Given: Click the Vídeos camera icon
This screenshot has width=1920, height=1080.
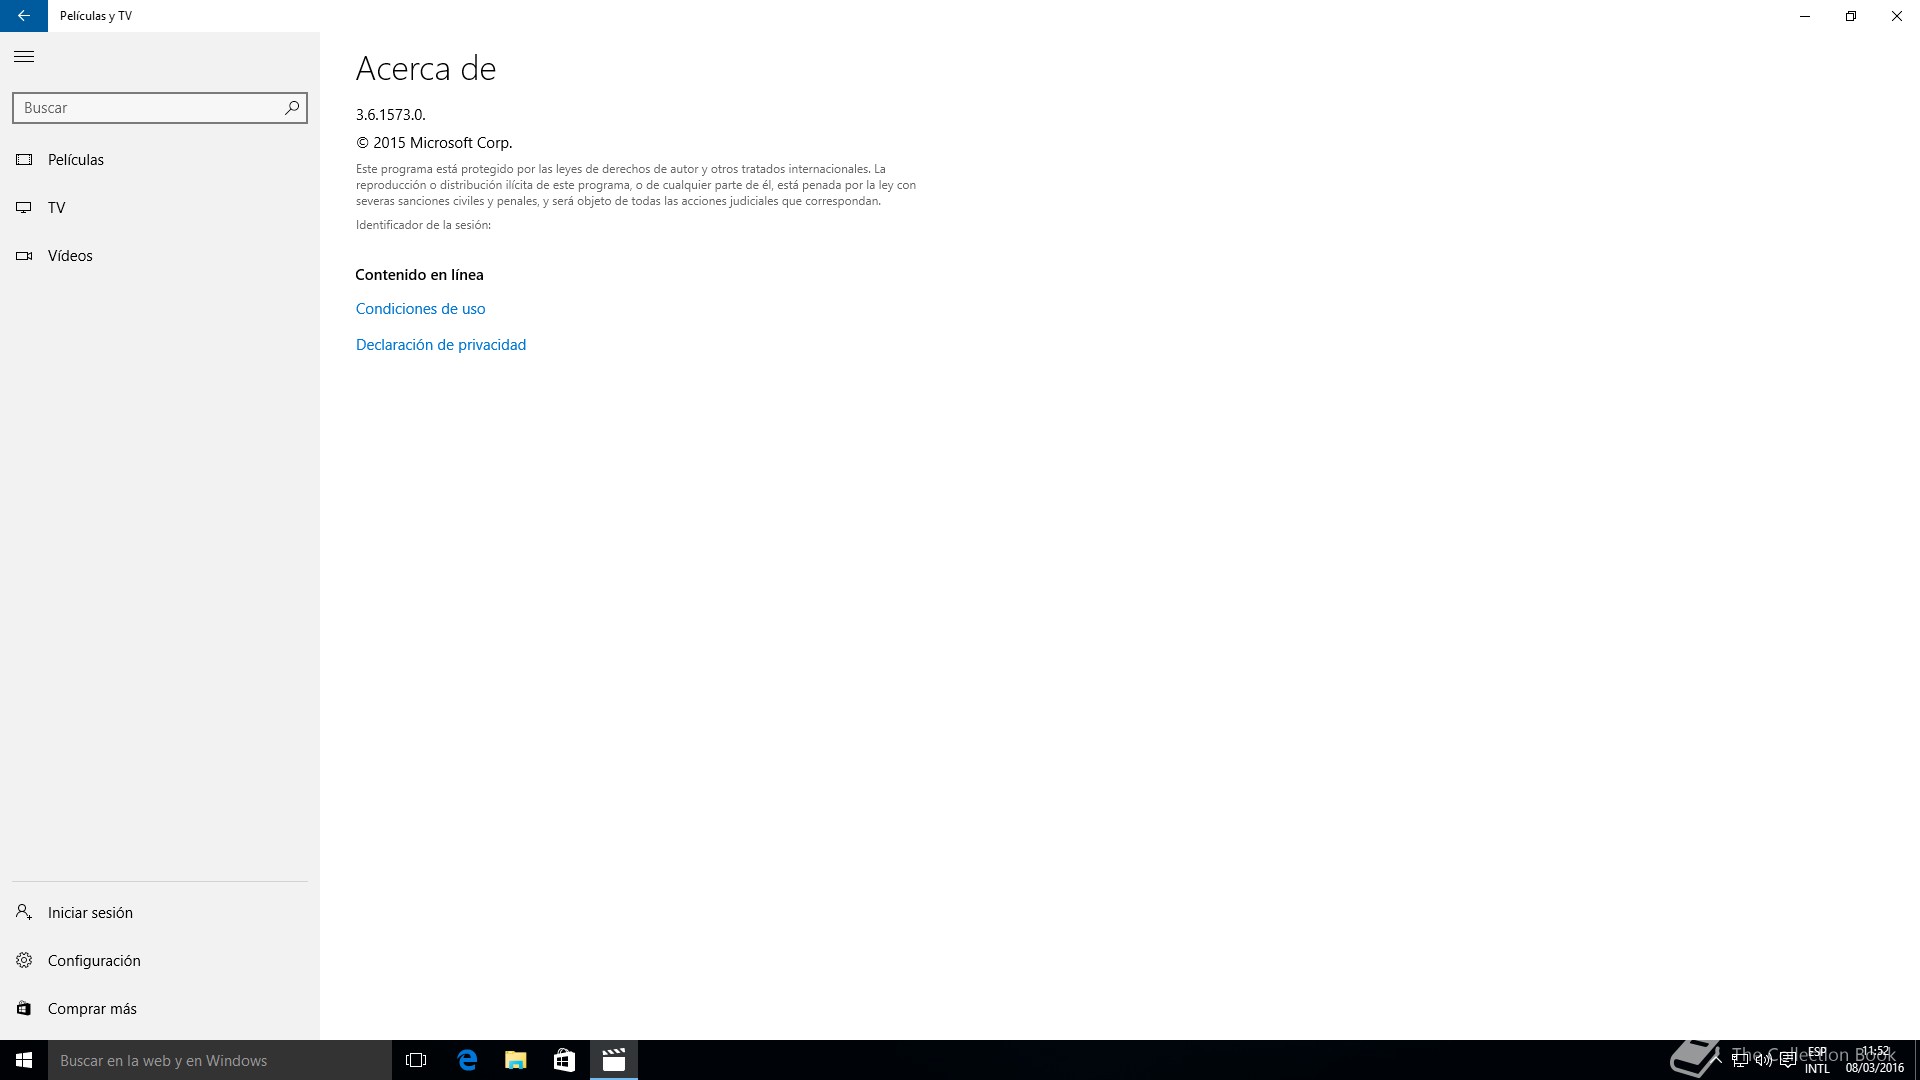Looking at the screenshot, I should (x=24, y=256).
